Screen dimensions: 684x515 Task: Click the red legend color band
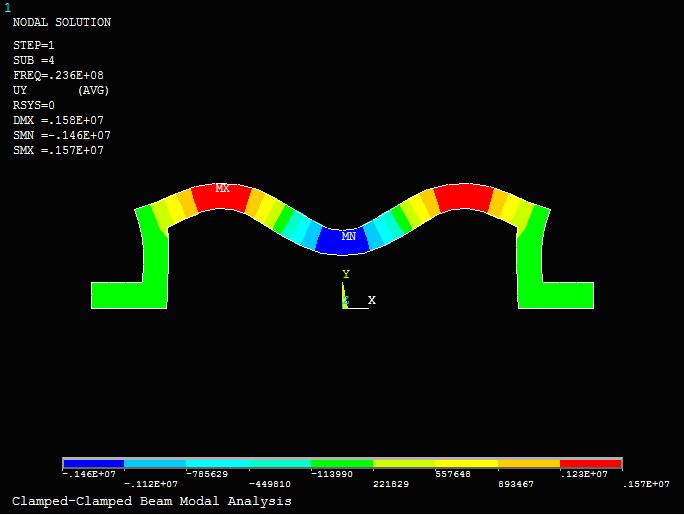click(590, 464)
